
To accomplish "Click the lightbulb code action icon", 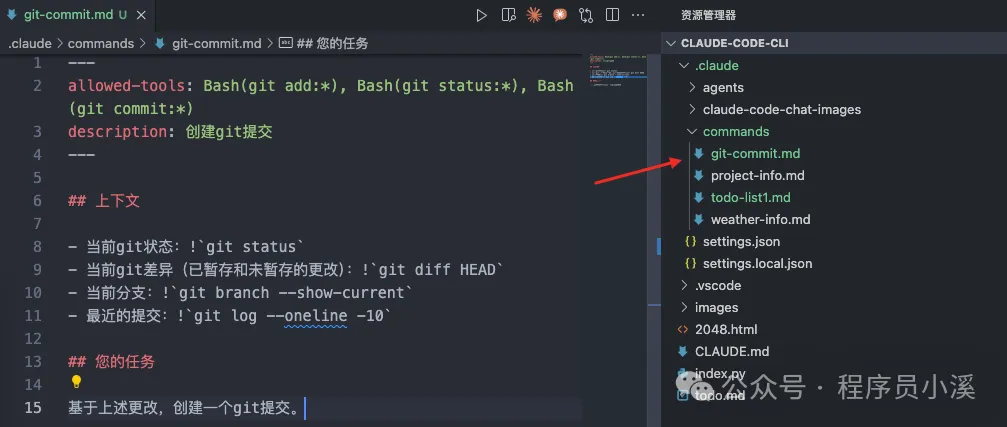I will click(x=76, y=383).
